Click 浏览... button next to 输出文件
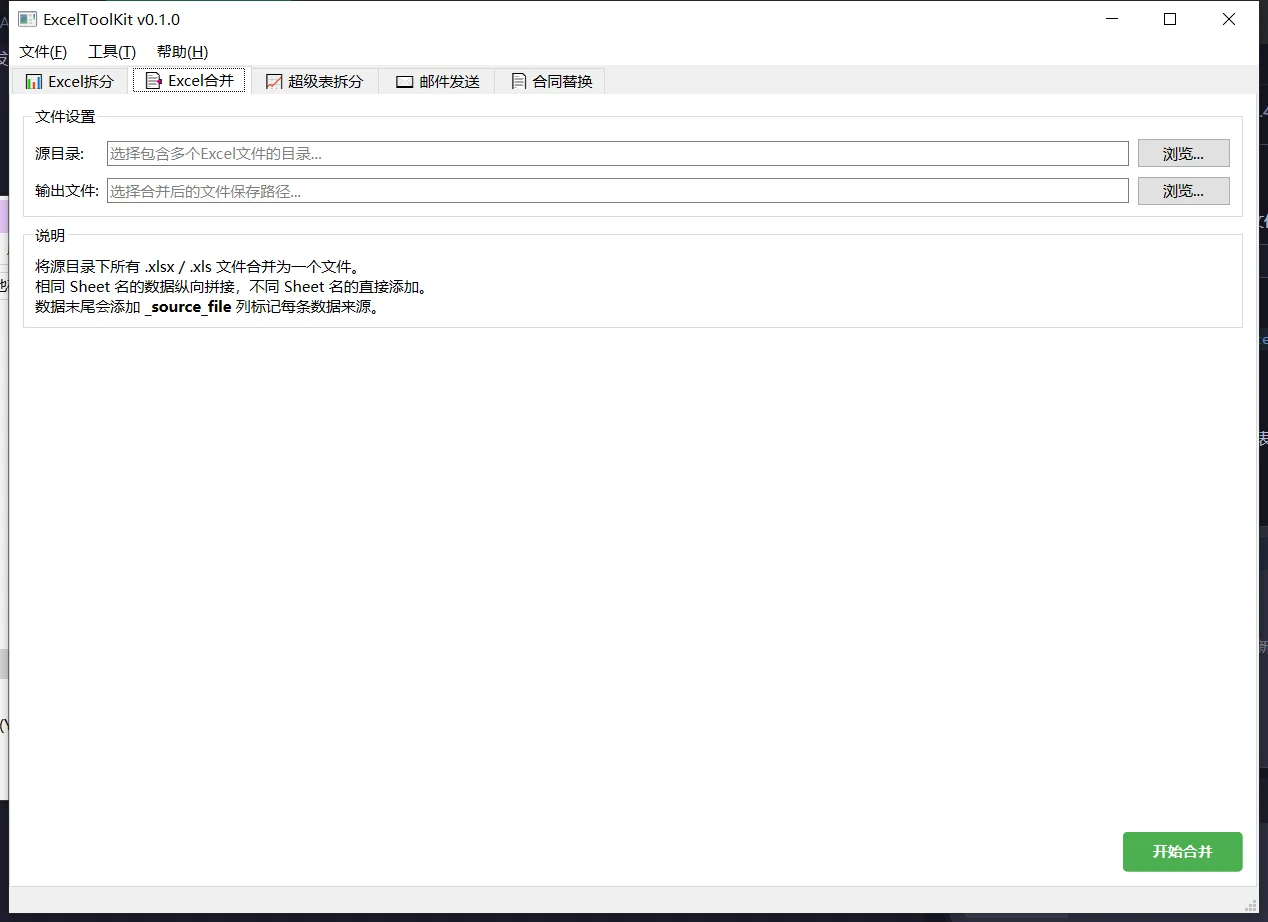Image resolution: width=1268 pixels, height=922 pixels. tap(1184, 191)
